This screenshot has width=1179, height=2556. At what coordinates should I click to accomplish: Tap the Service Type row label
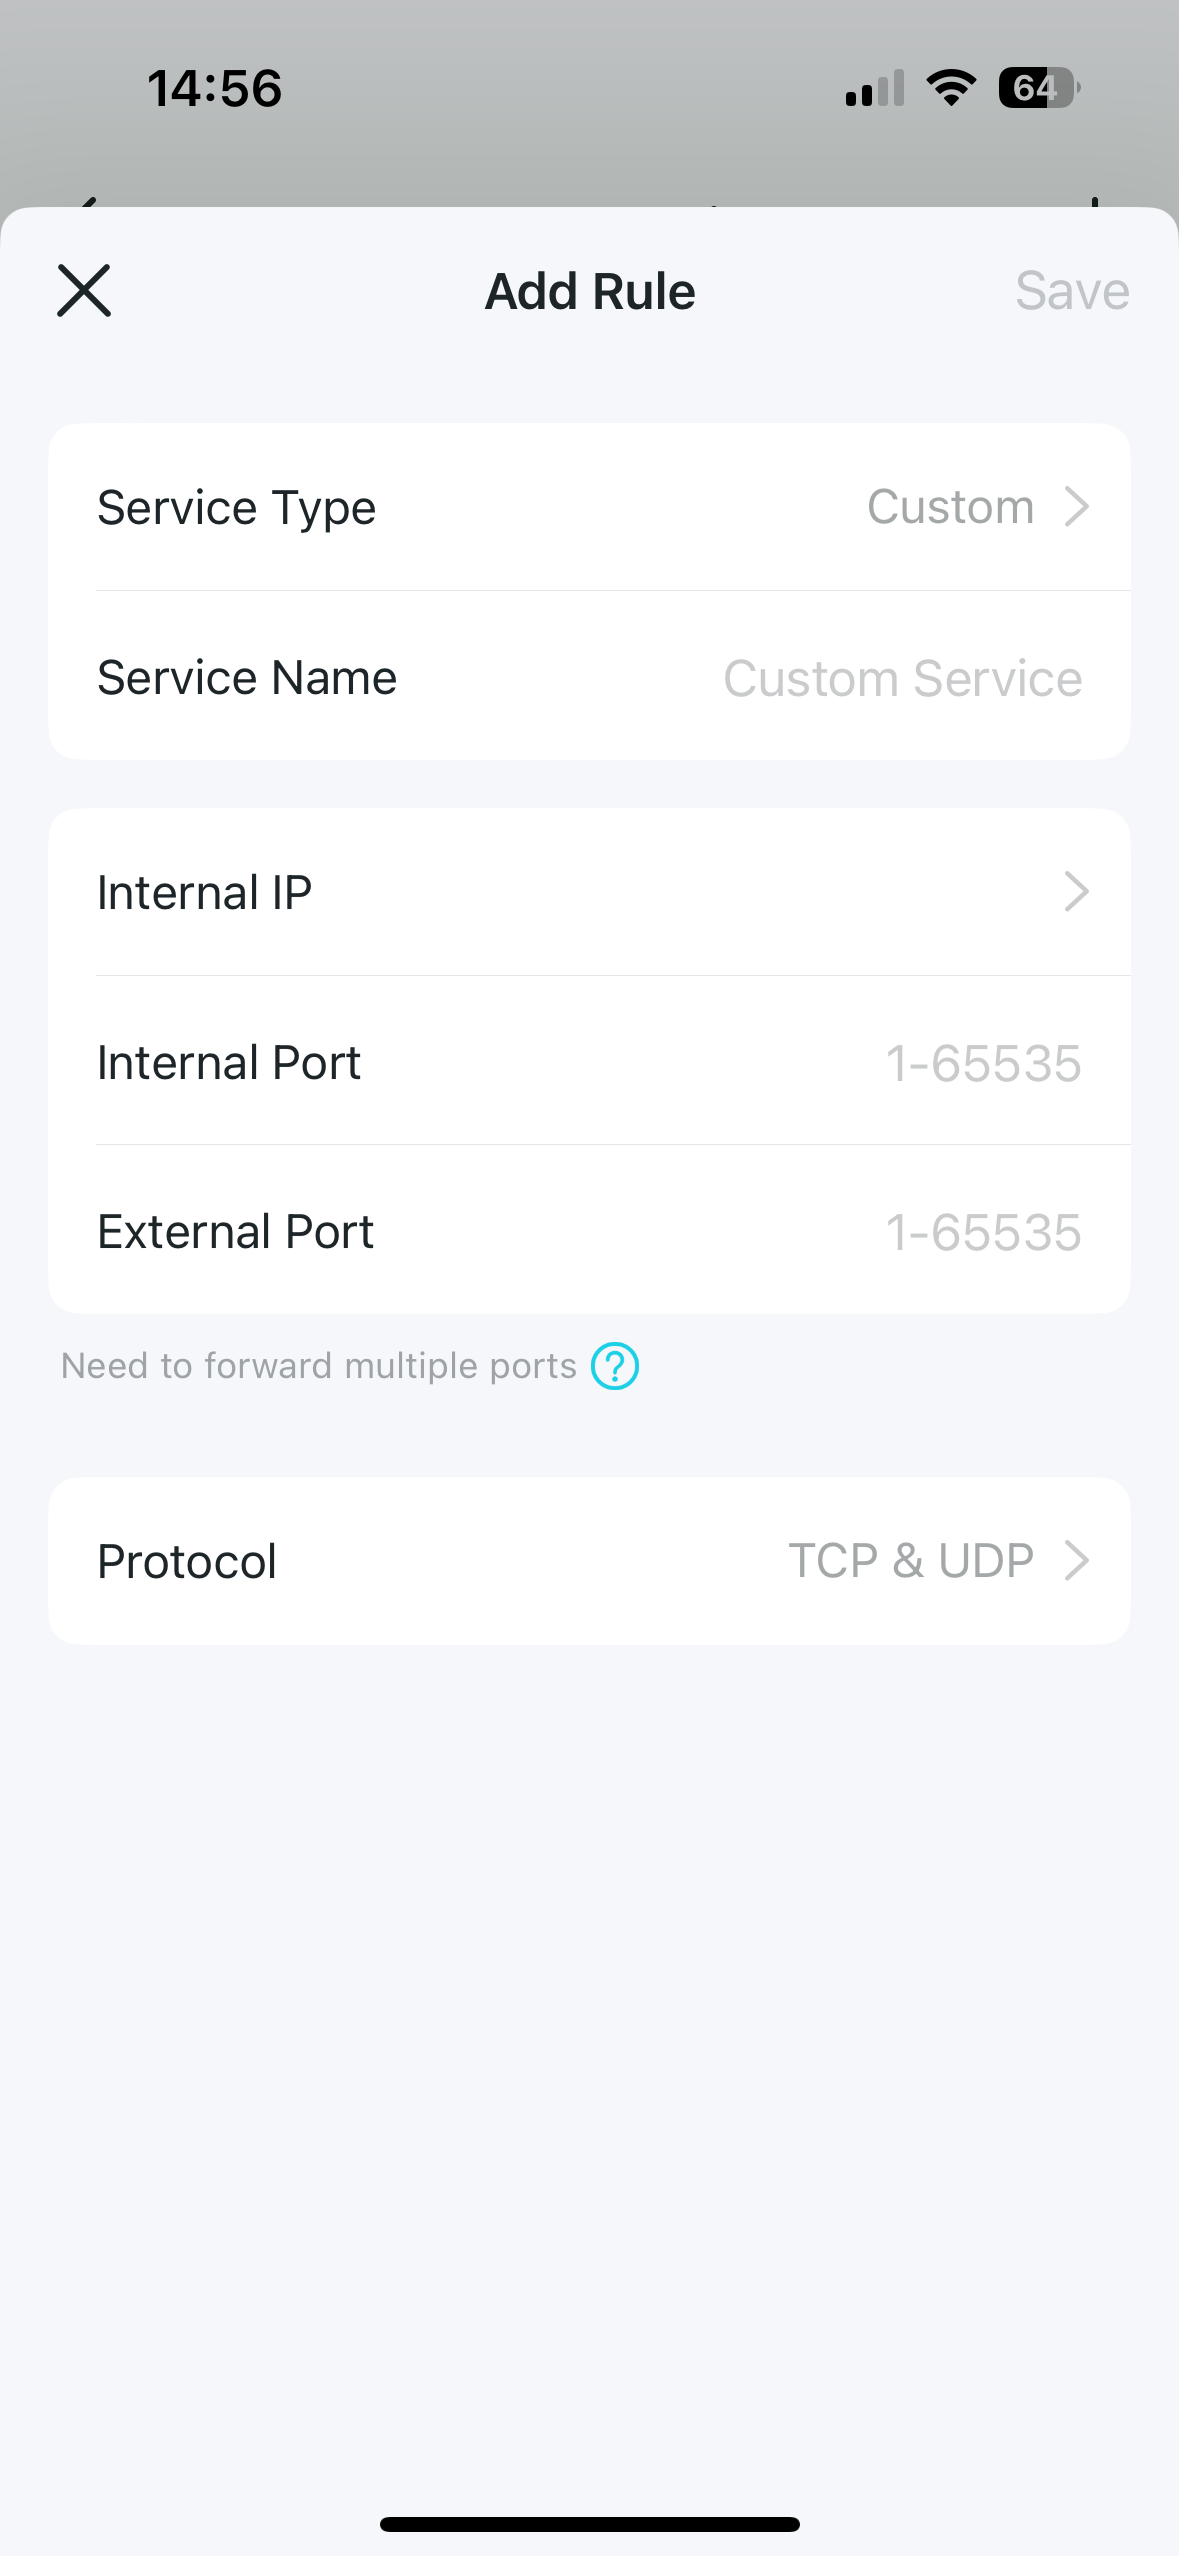236,508
